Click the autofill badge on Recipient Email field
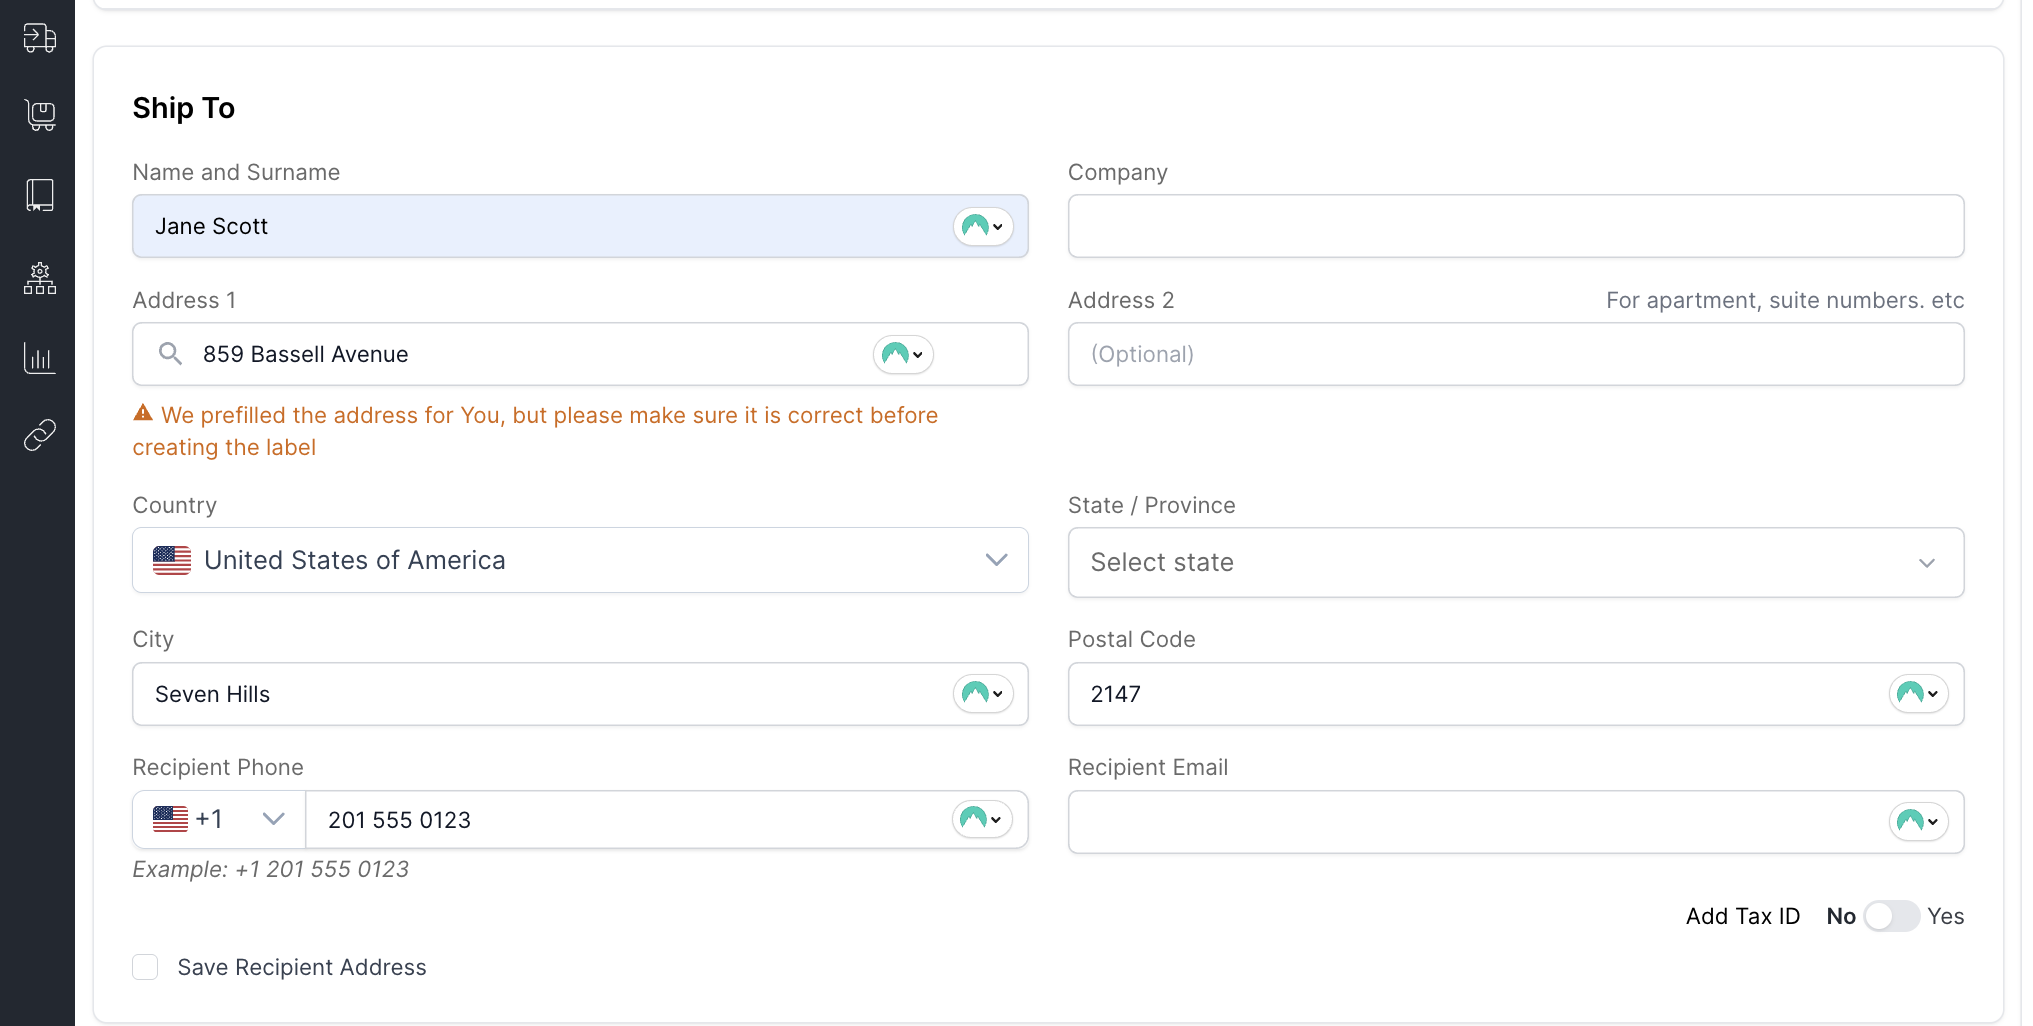 [1918, 821]
